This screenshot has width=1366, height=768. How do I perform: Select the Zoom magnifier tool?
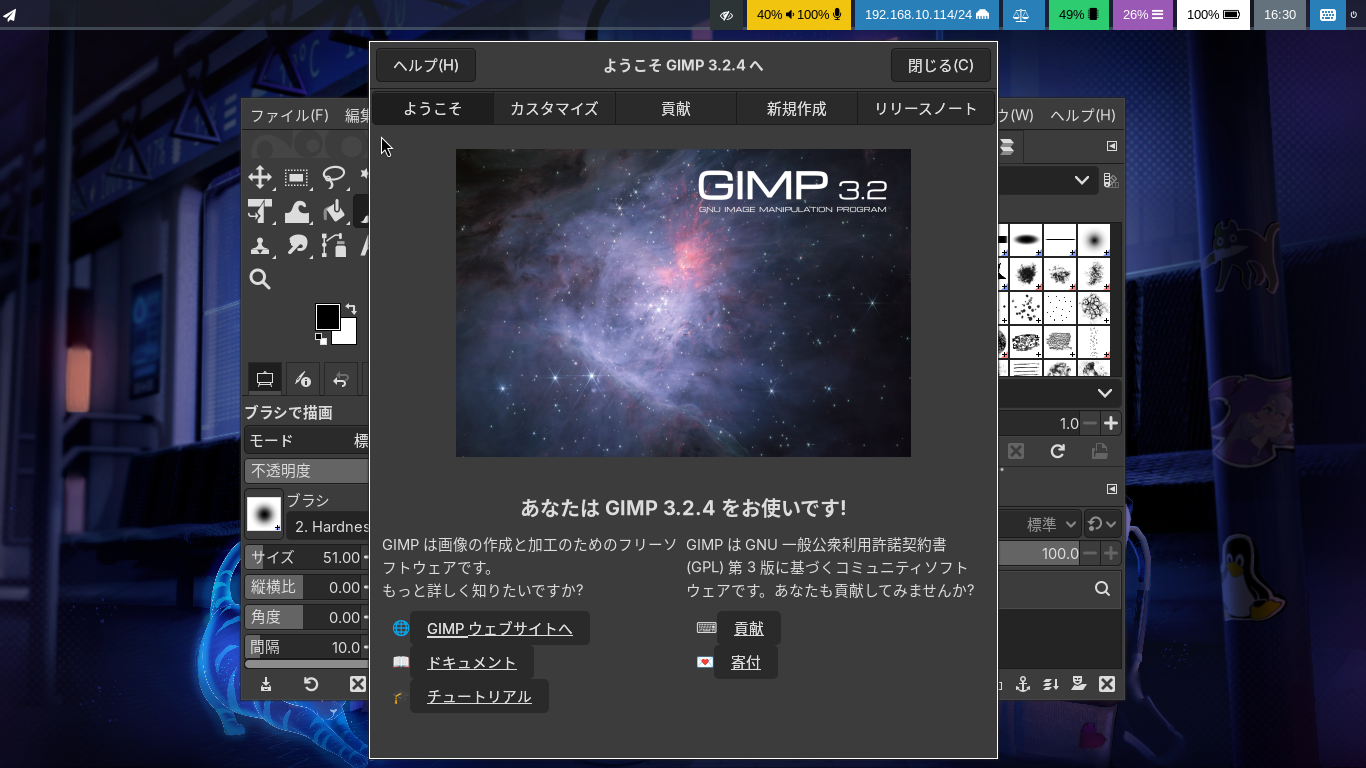click(260, 279)
